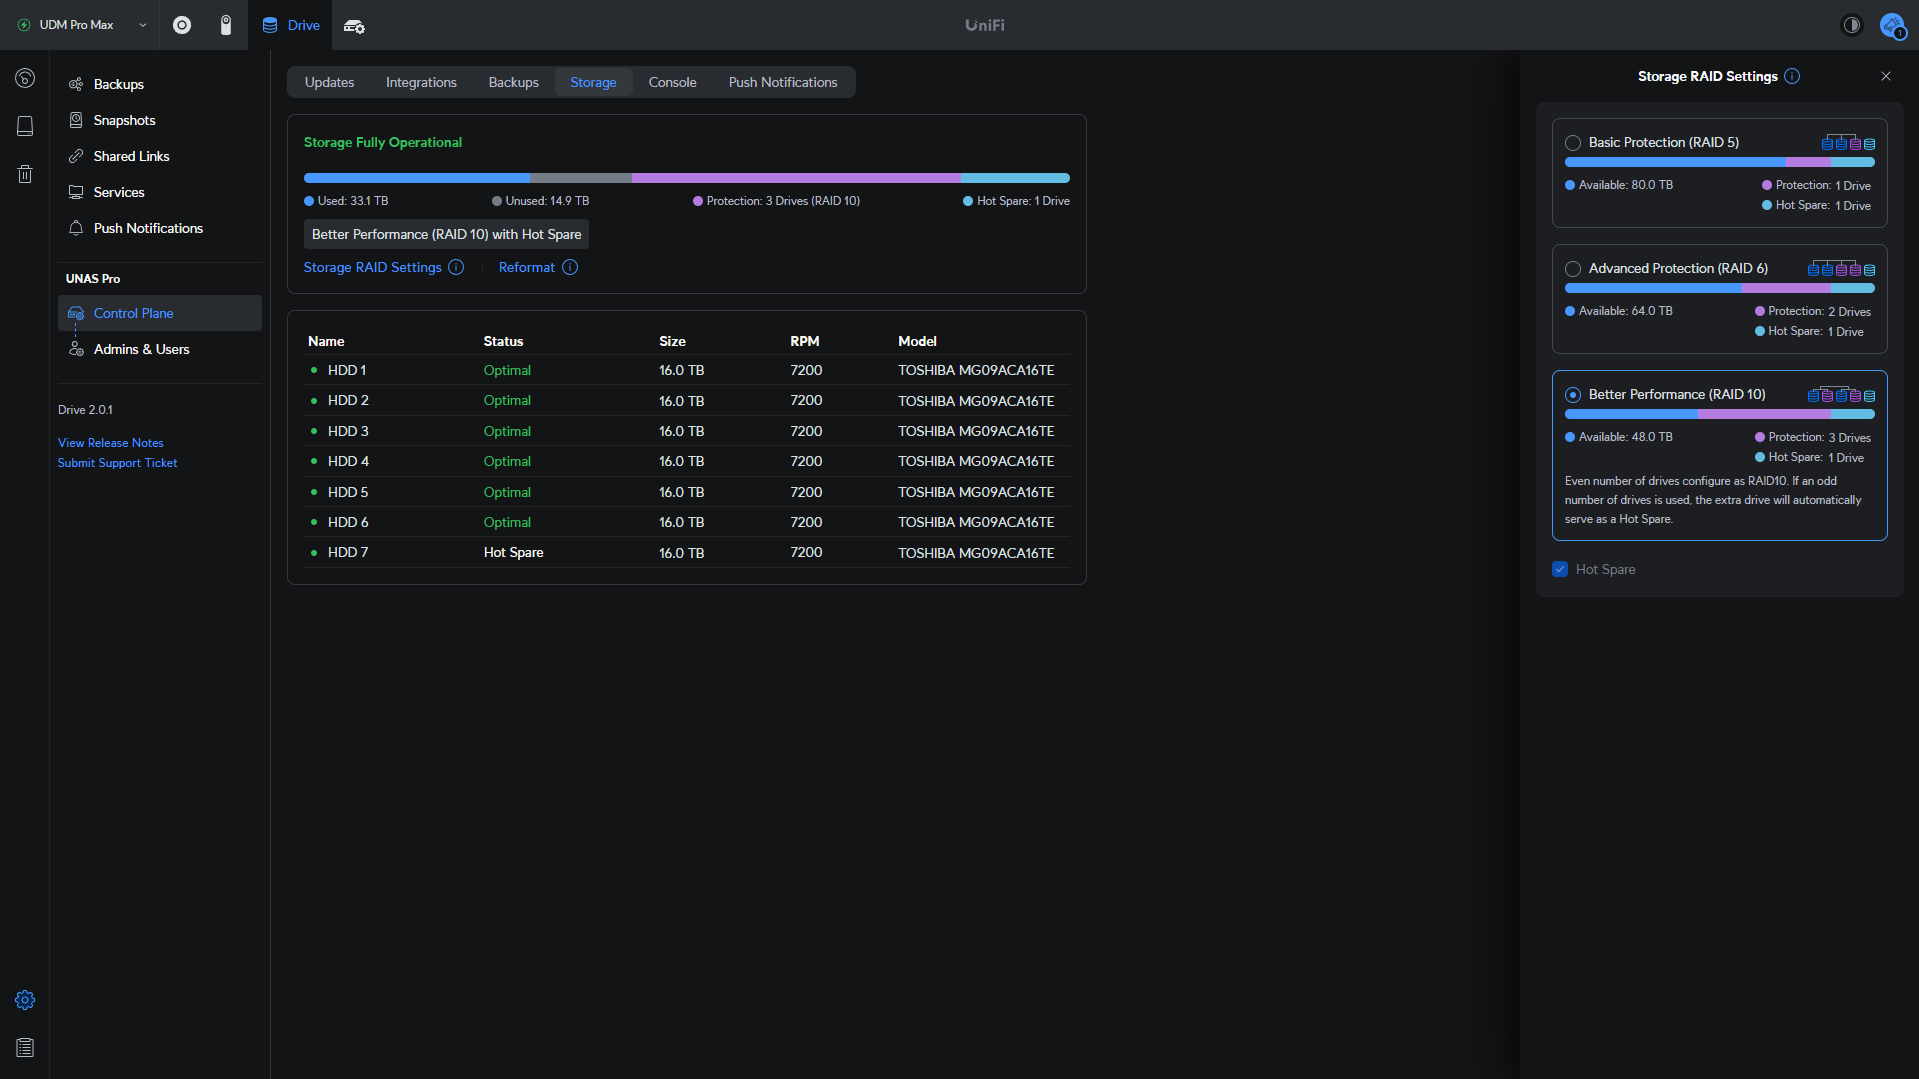Click the RAID 5 drive layout icon
Screen dimensions: 1919x1079
click(x=1848, y=142)
